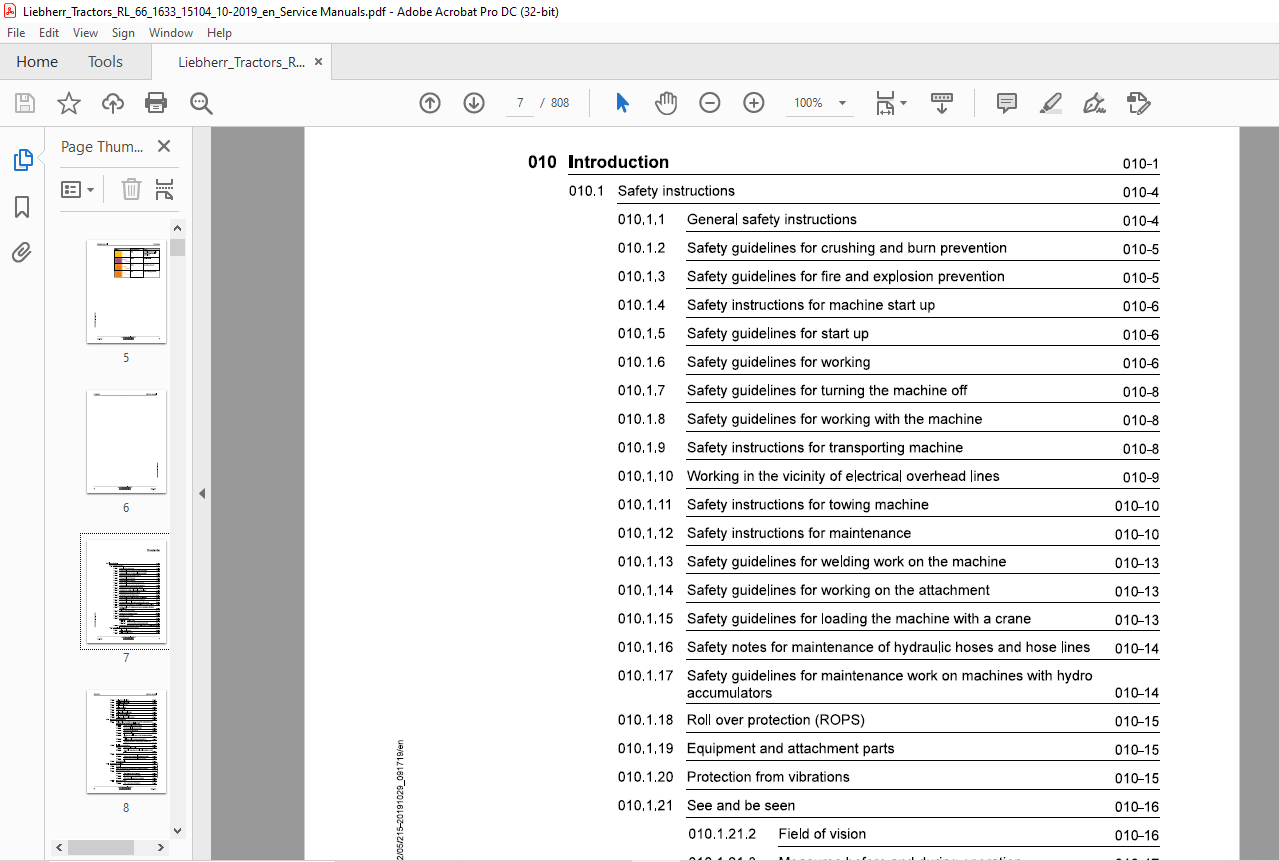
Task: Click 'Working in the vicinity of electrical overhead lines'
Action: coord(843,477)
